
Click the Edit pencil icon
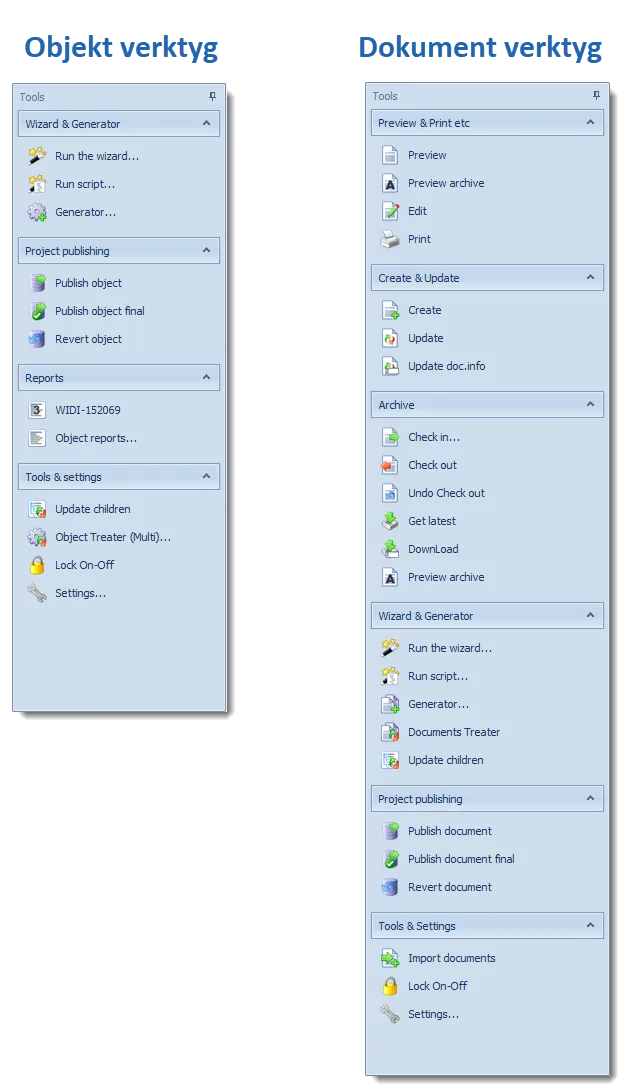[x=390, y=211]
